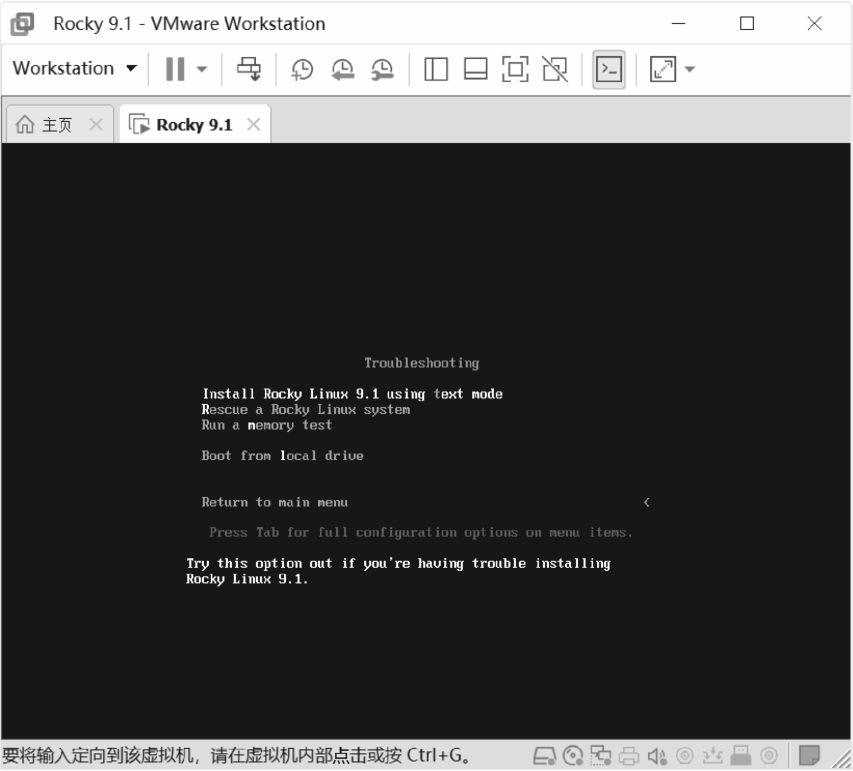Click the Troubleshooting heading text
This screenshot has width=853, height=771.
tap(422, 363)
